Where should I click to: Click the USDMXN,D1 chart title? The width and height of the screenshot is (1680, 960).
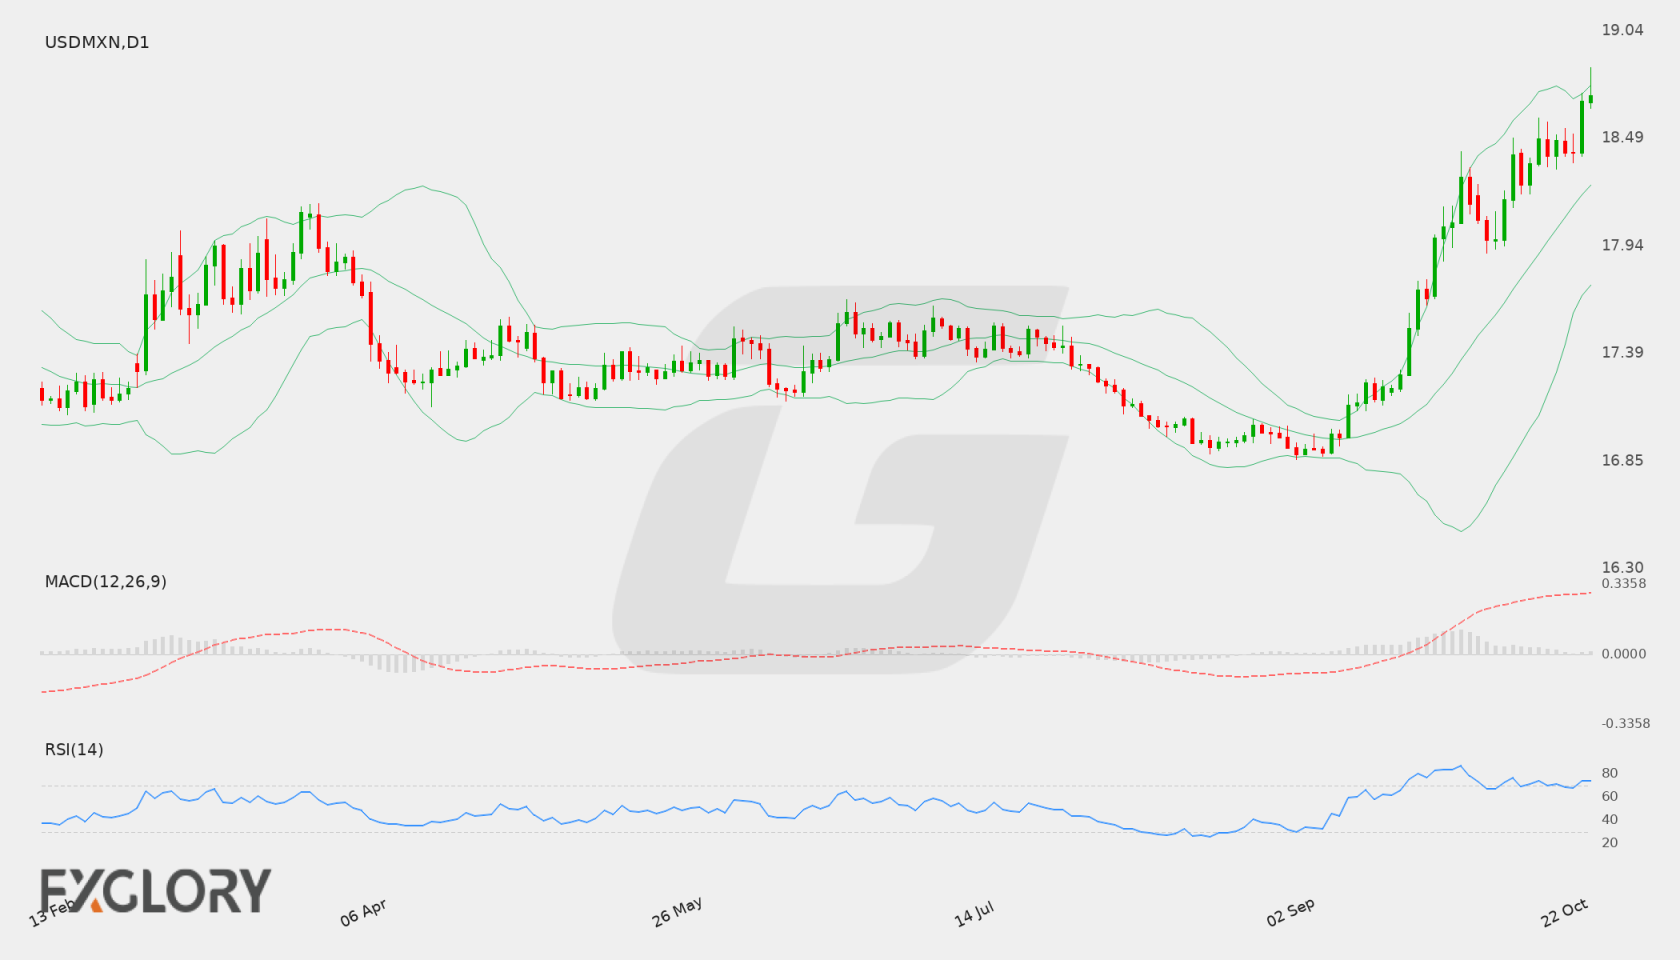tap(97, 42)
